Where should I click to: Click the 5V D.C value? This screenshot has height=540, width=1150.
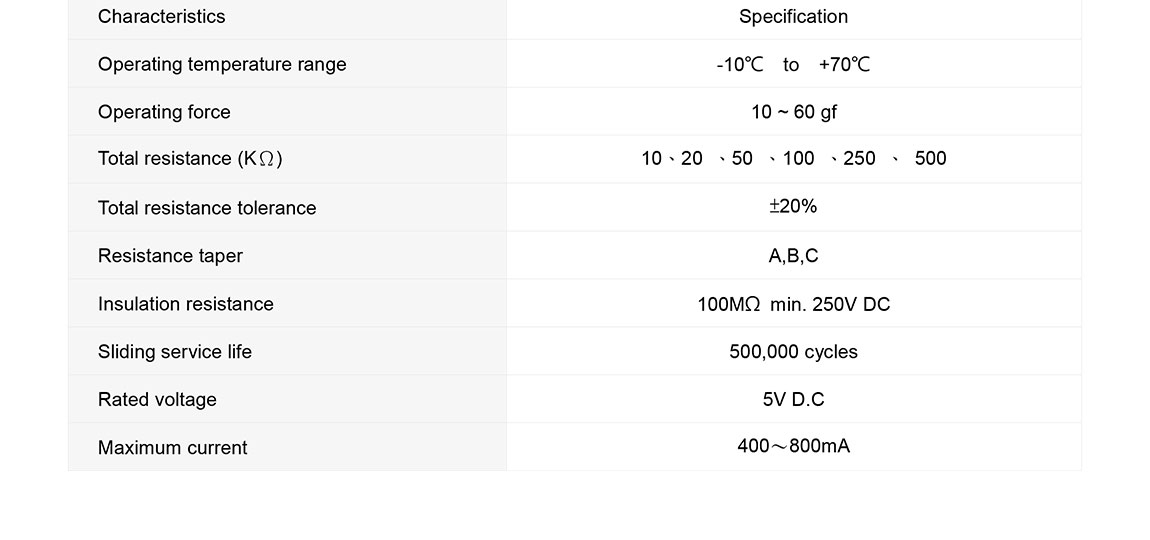pos(793,400)
